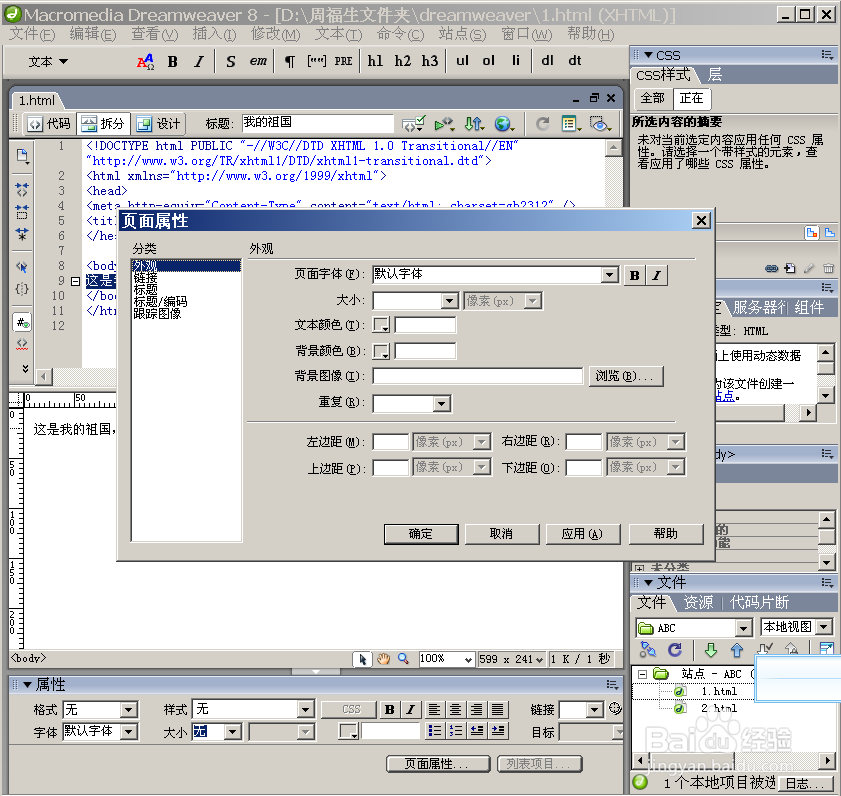Click the OK confirm button in dialog
Screen dimensions: 841x796
[x=421, y=534]
